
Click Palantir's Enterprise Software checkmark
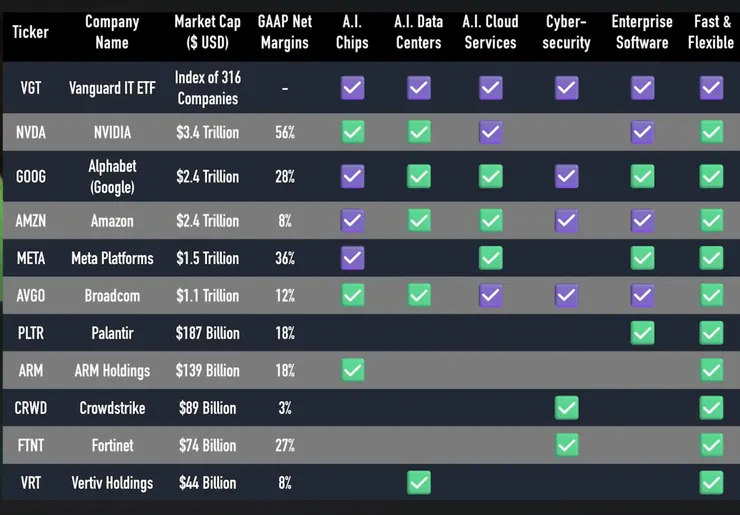click(x=642, y=333)
